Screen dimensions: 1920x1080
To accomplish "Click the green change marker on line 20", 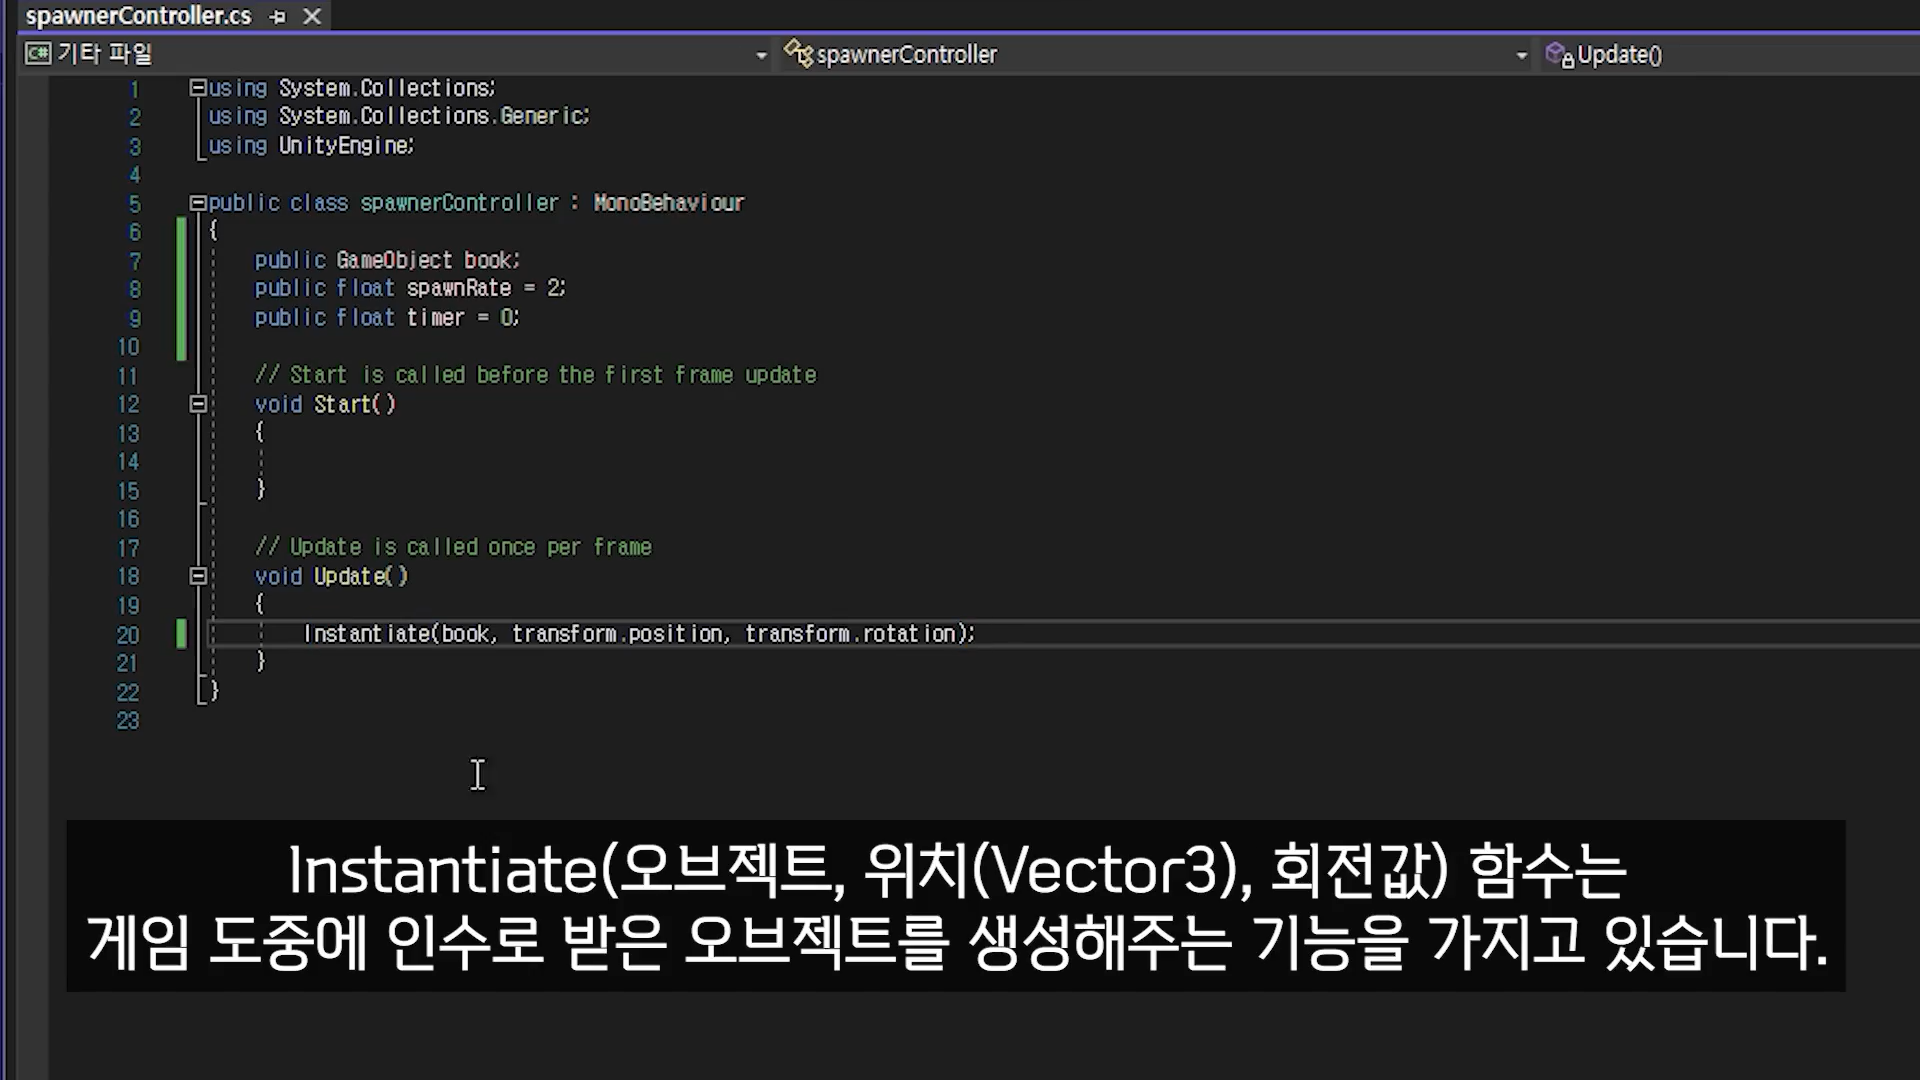I will point(181,634).
